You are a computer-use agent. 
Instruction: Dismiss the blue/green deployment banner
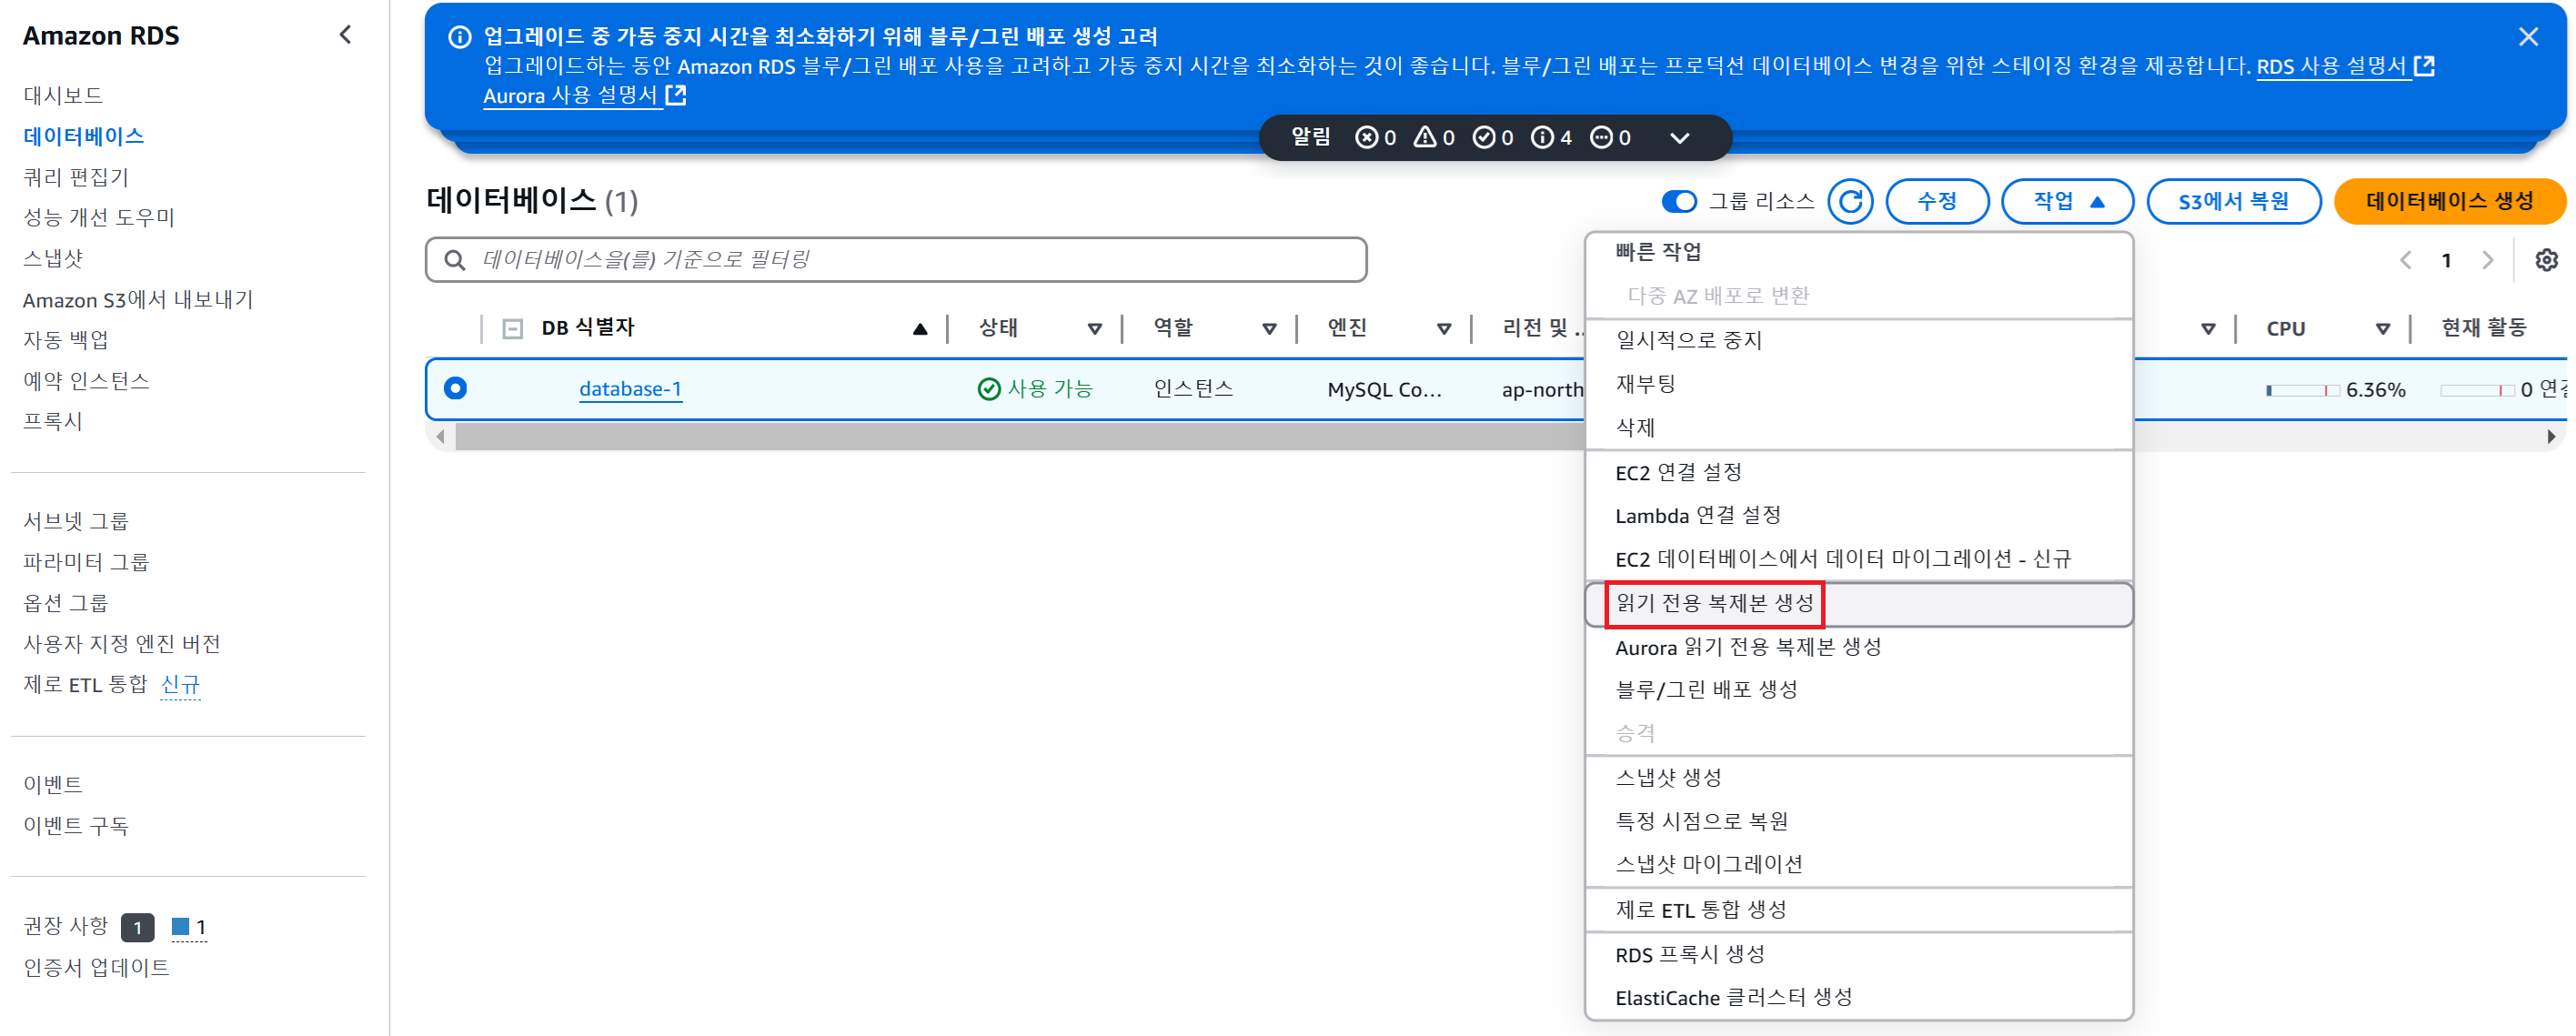pyautogui.click(x=2528, y=37)
